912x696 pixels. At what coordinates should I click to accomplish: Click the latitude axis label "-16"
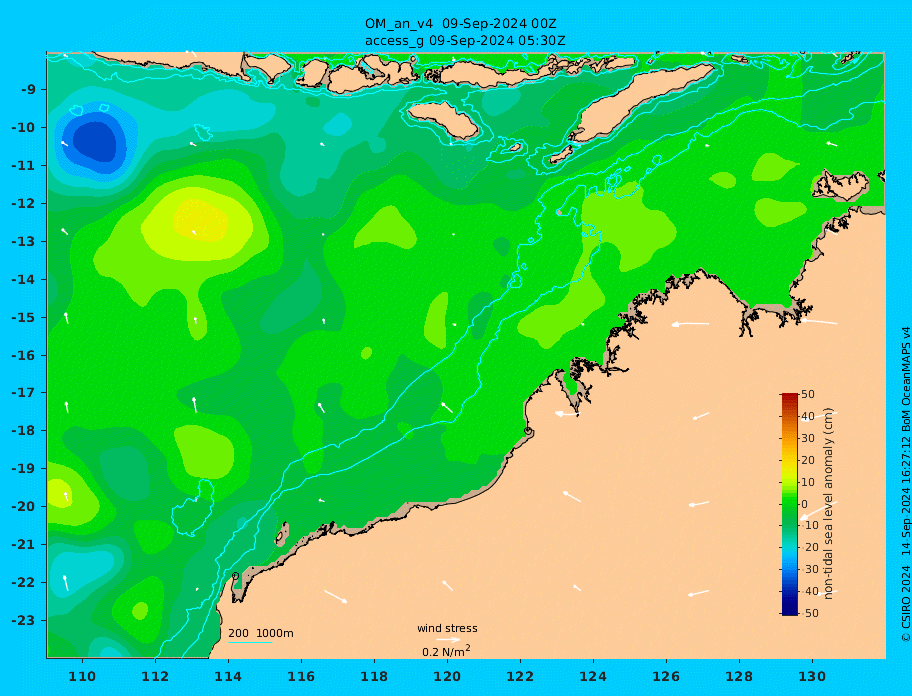tap(23, 355)
